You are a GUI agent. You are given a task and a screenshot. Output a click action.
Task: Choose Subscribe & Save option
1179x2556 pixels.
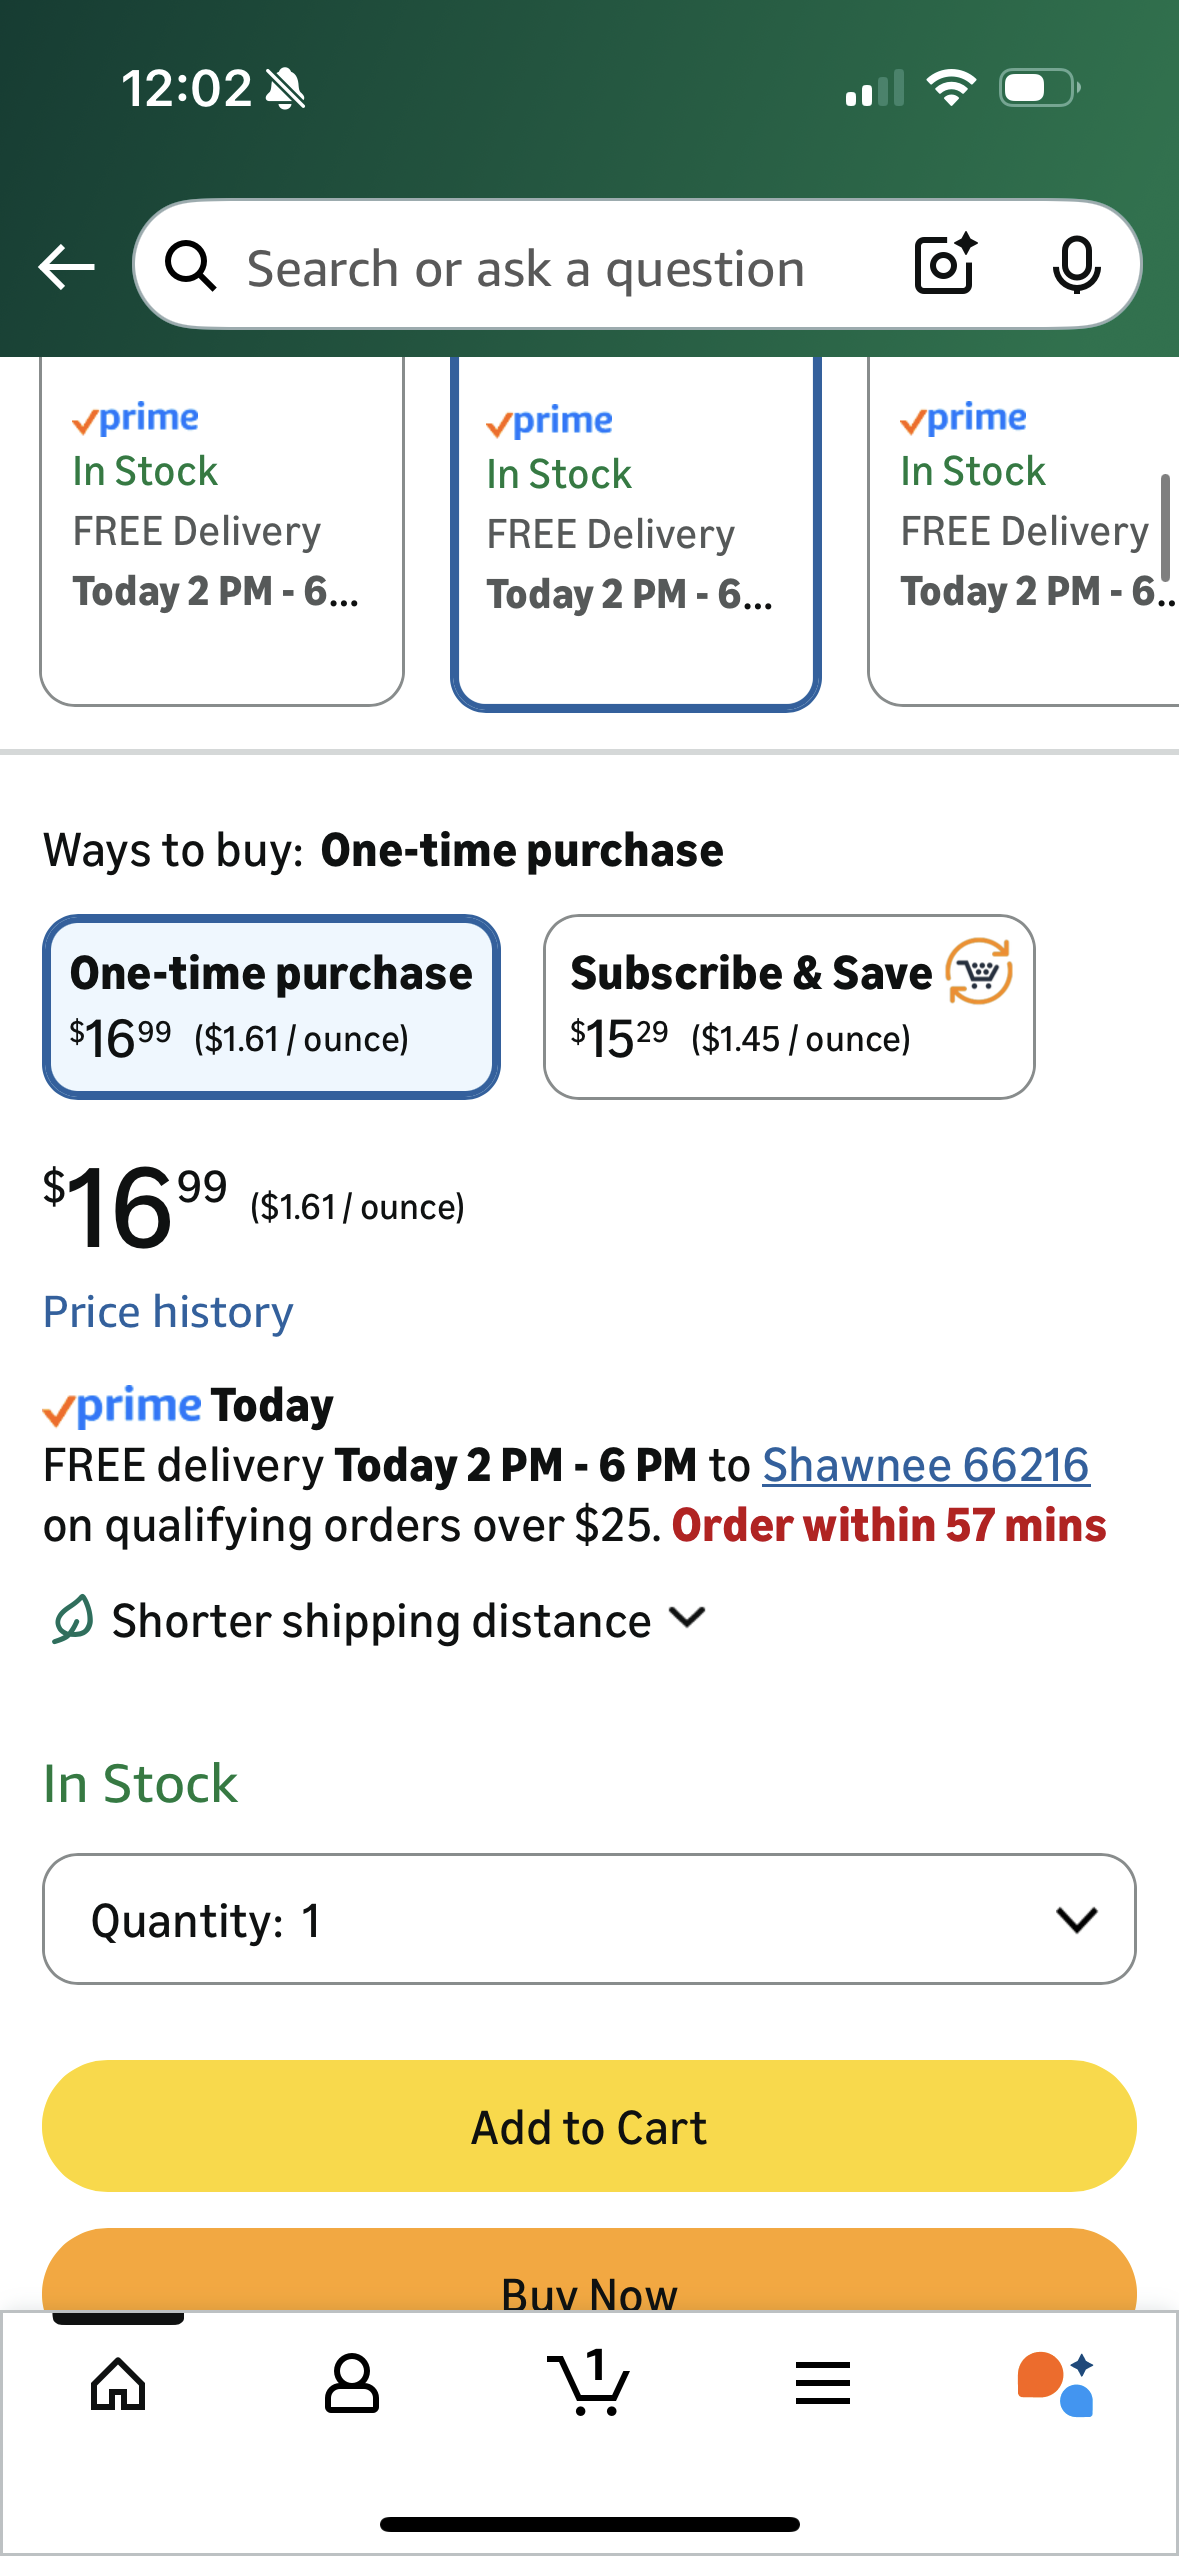click(788, 1006)
